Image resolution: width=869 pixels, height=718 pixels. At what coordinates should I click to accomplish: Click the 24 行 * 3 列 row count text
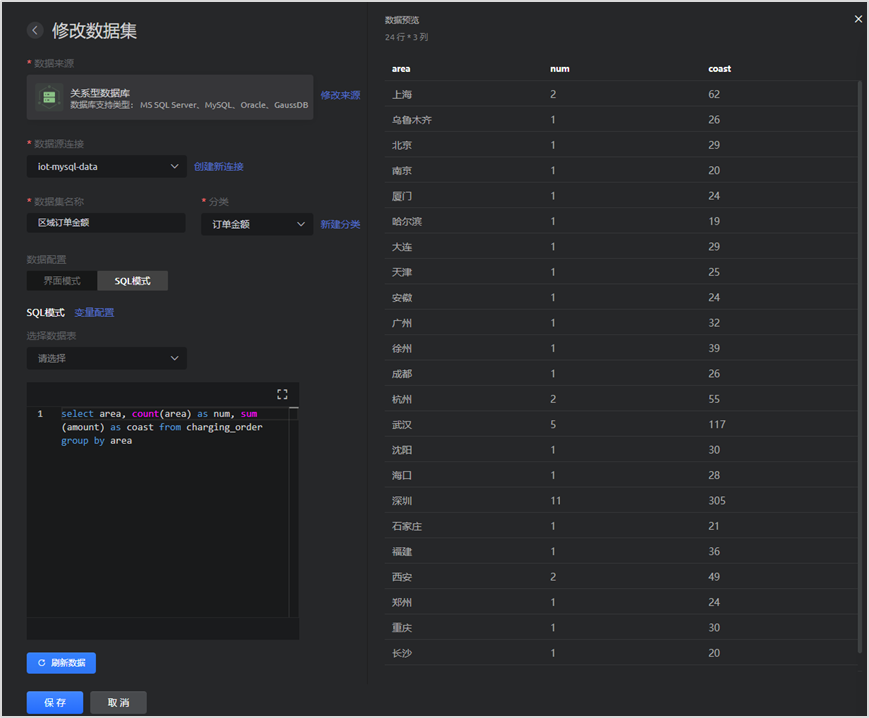[406, 37]
